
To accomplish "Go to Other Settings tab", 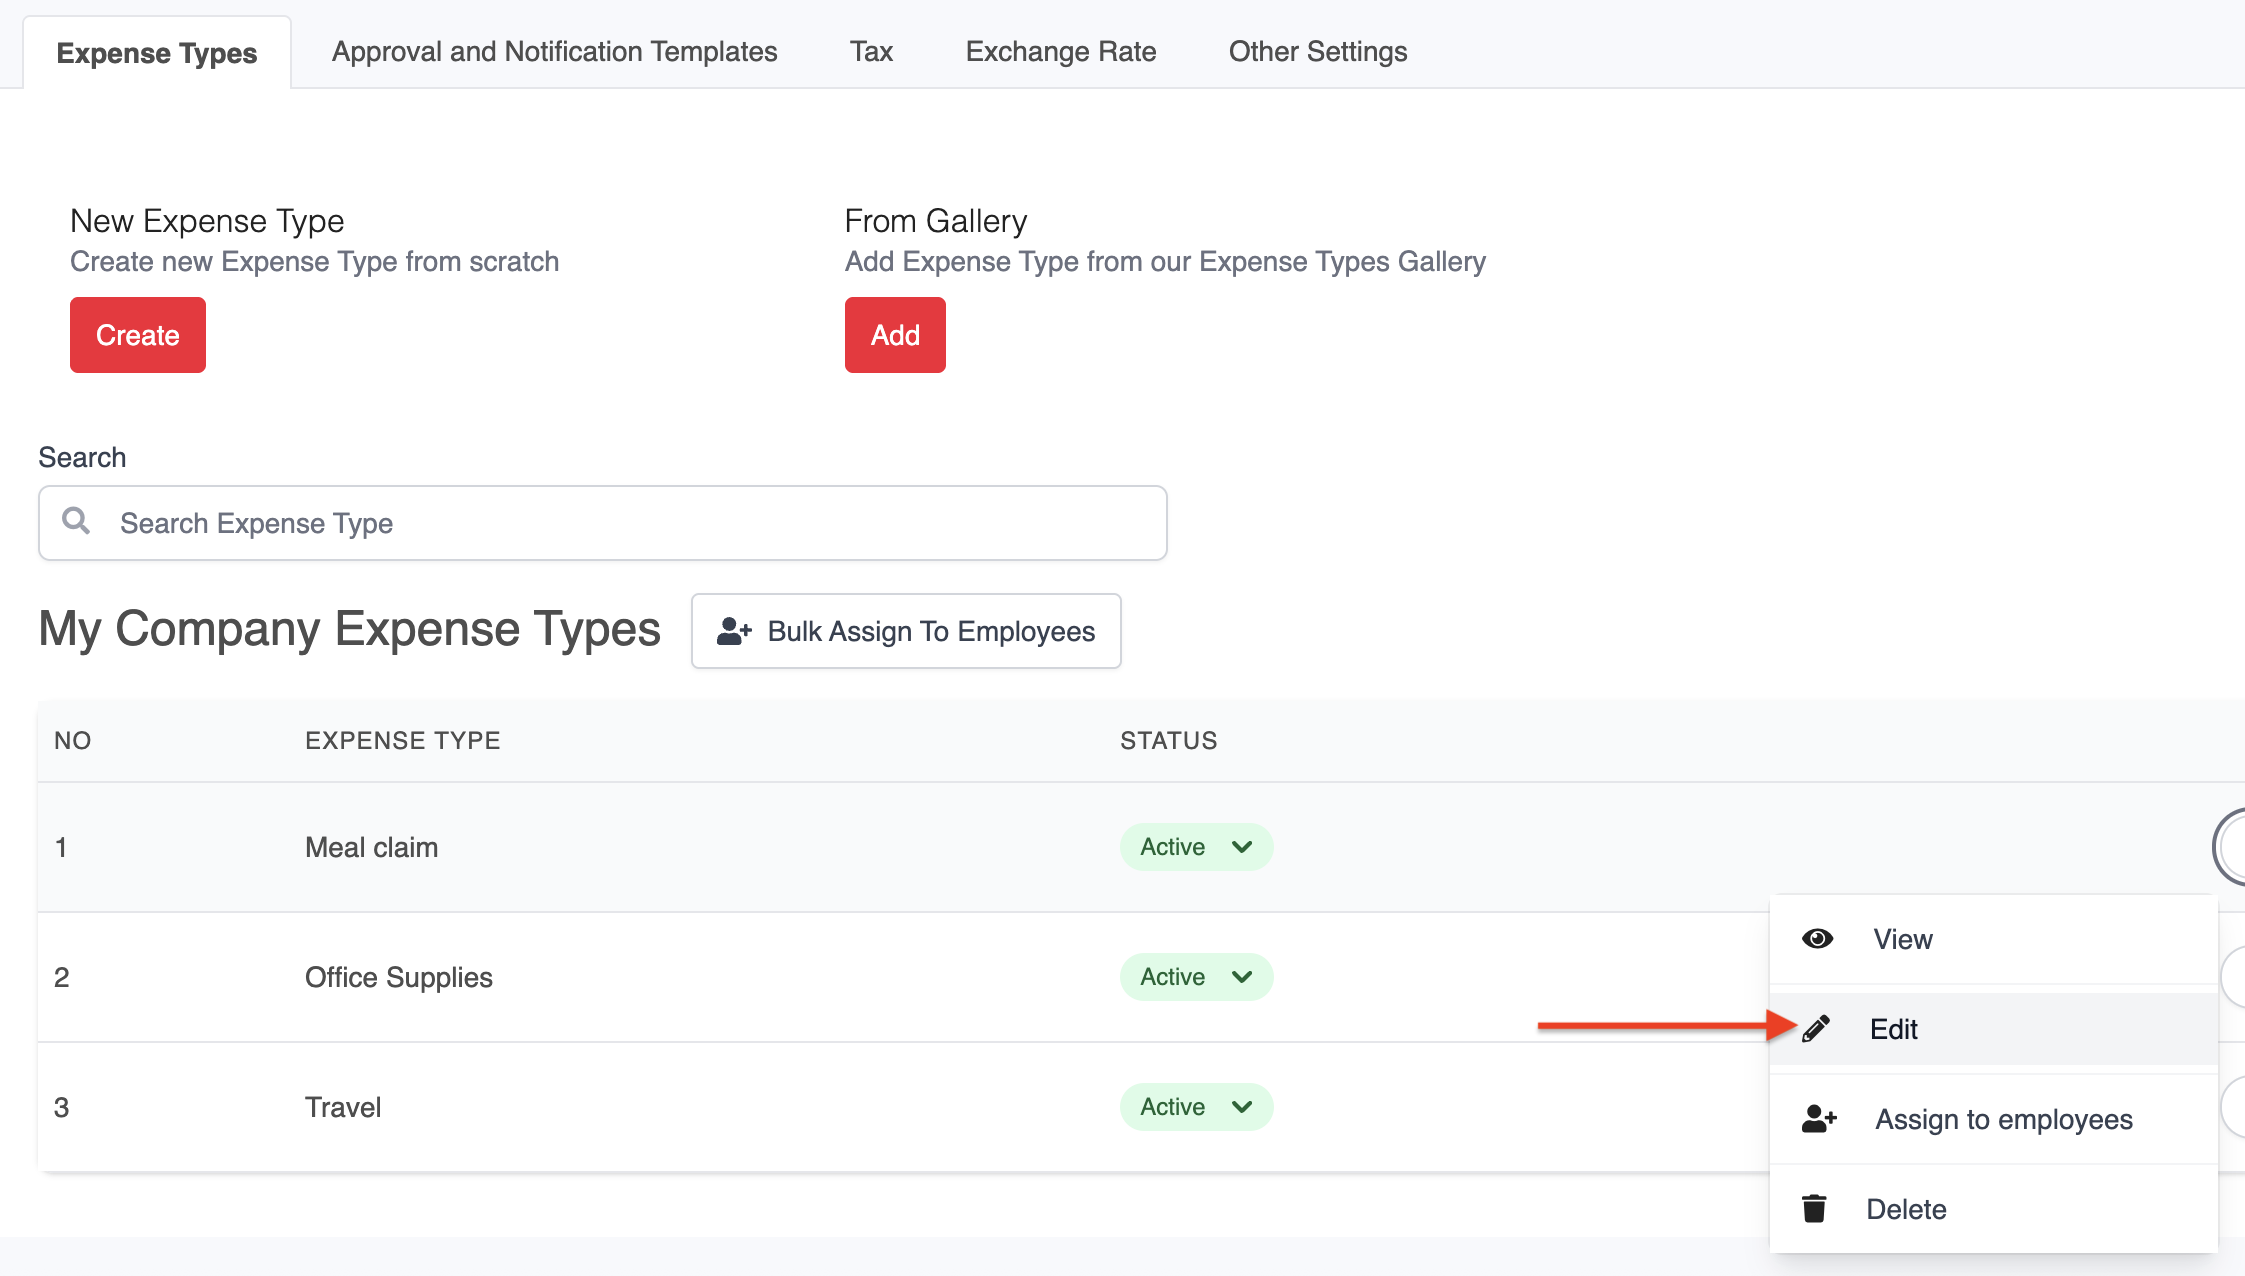I will point(1317,52).
